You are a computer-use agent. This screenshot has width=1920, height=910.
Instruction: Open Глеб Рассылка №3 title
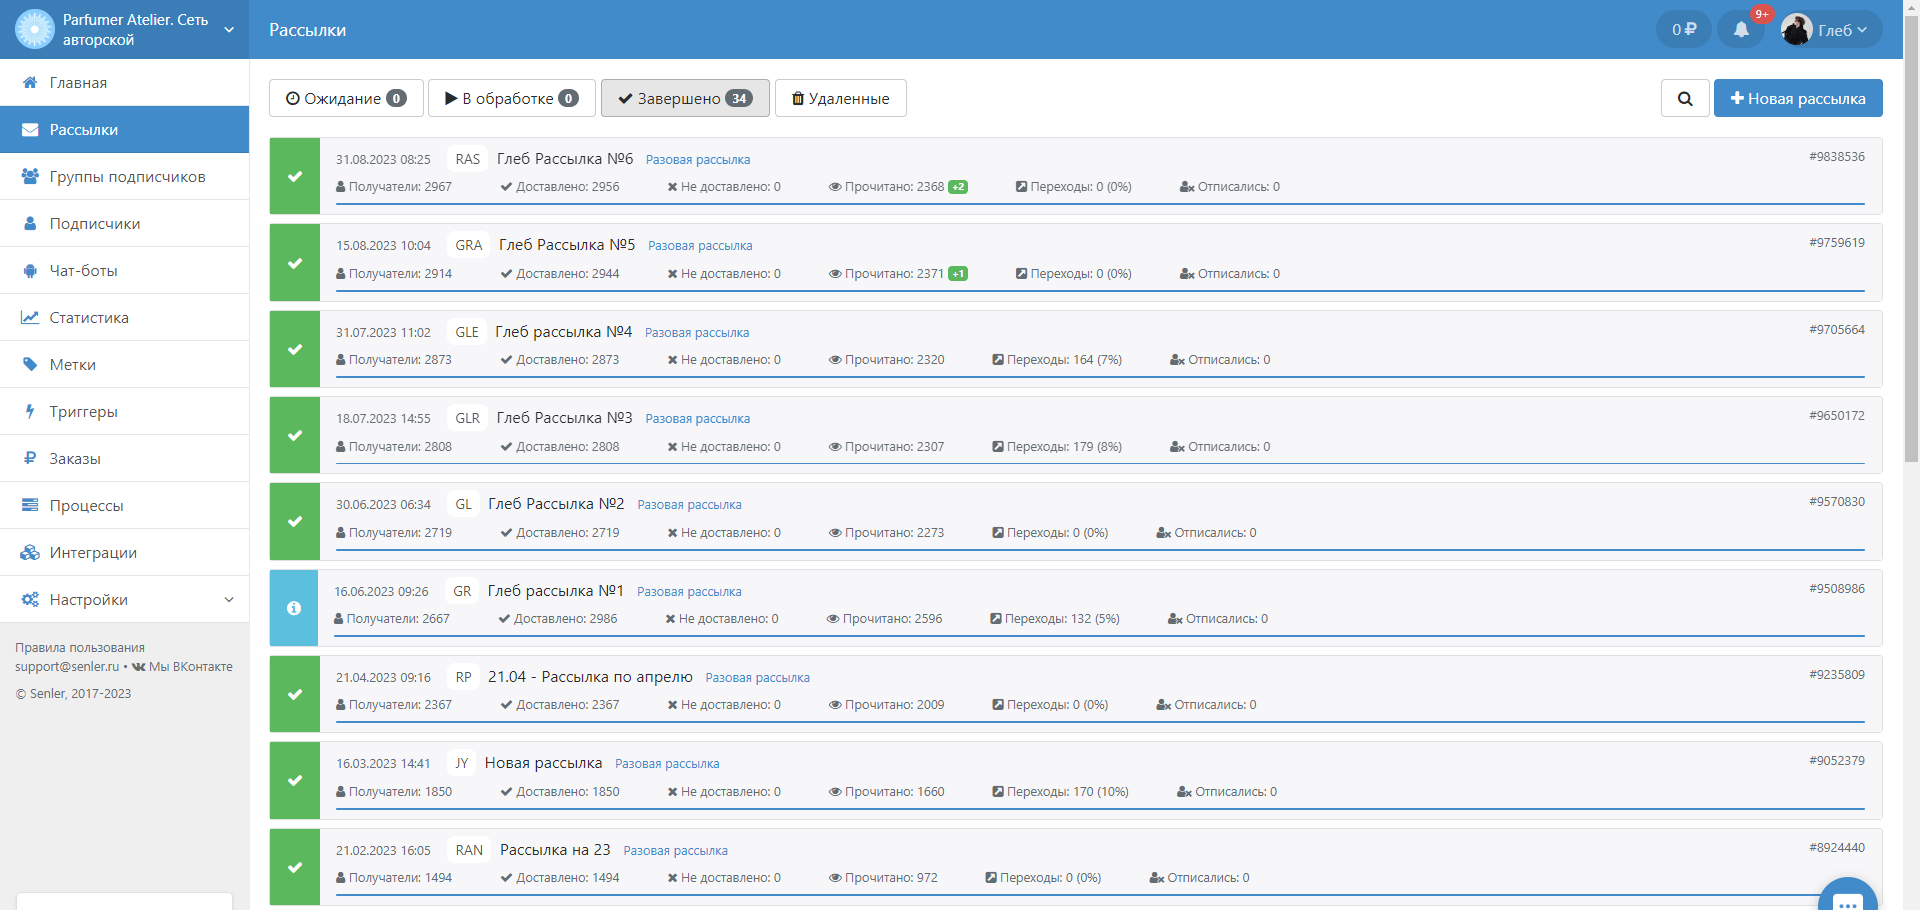click(565, 418)
